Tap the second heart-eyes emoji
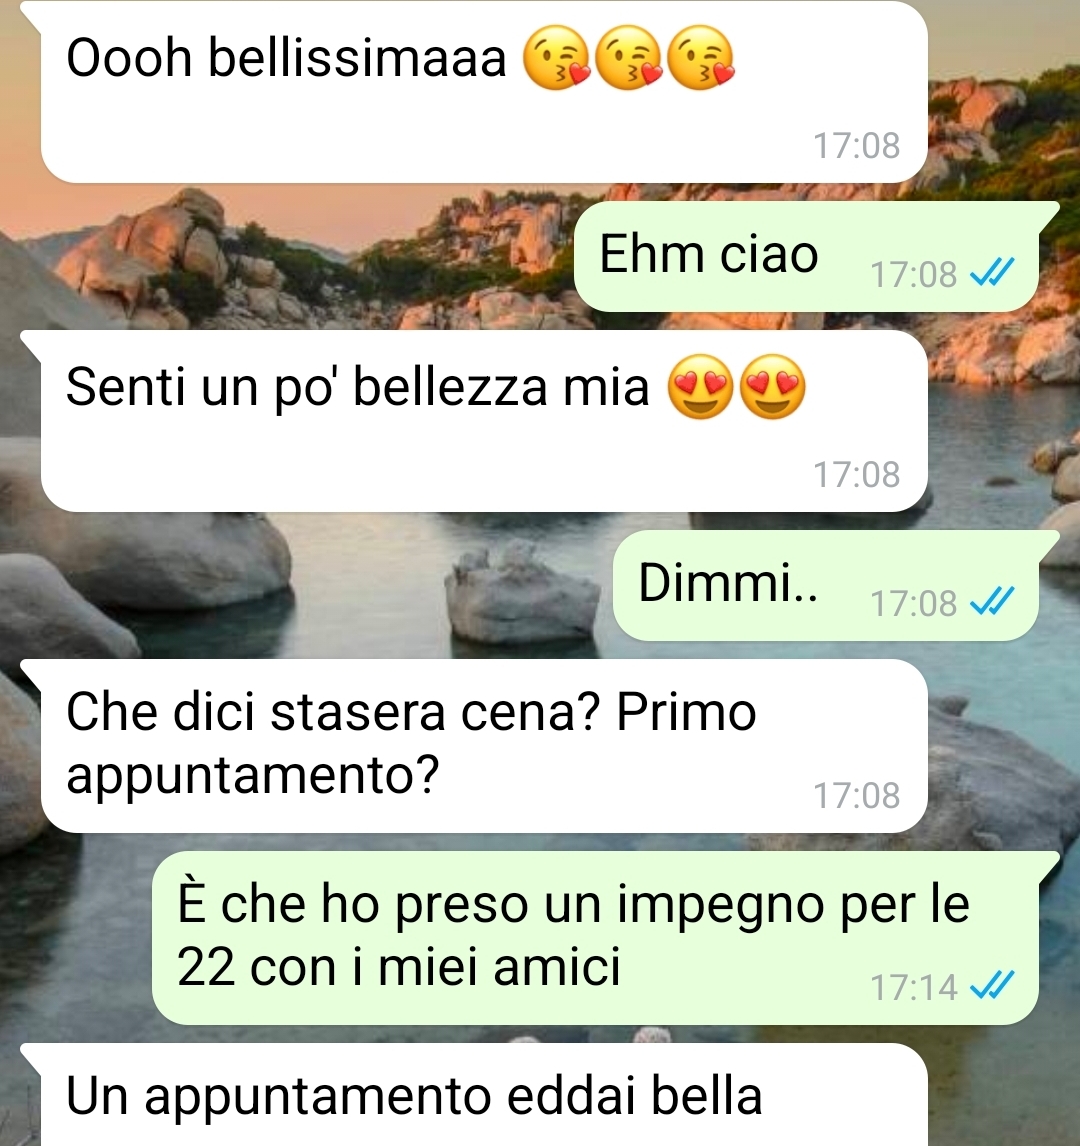The image size is (1080, 1146). click(x=773, y=387)
